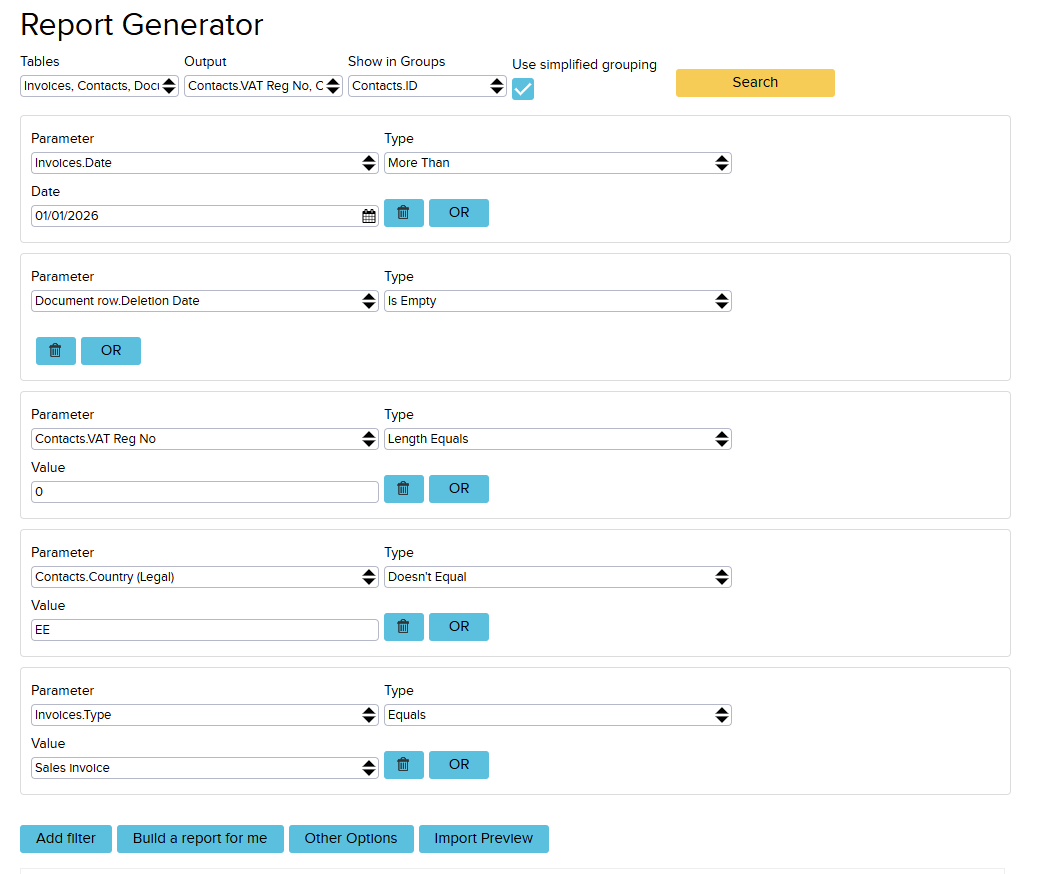Expand the Output fields dropdown

(x=264, y=86)
